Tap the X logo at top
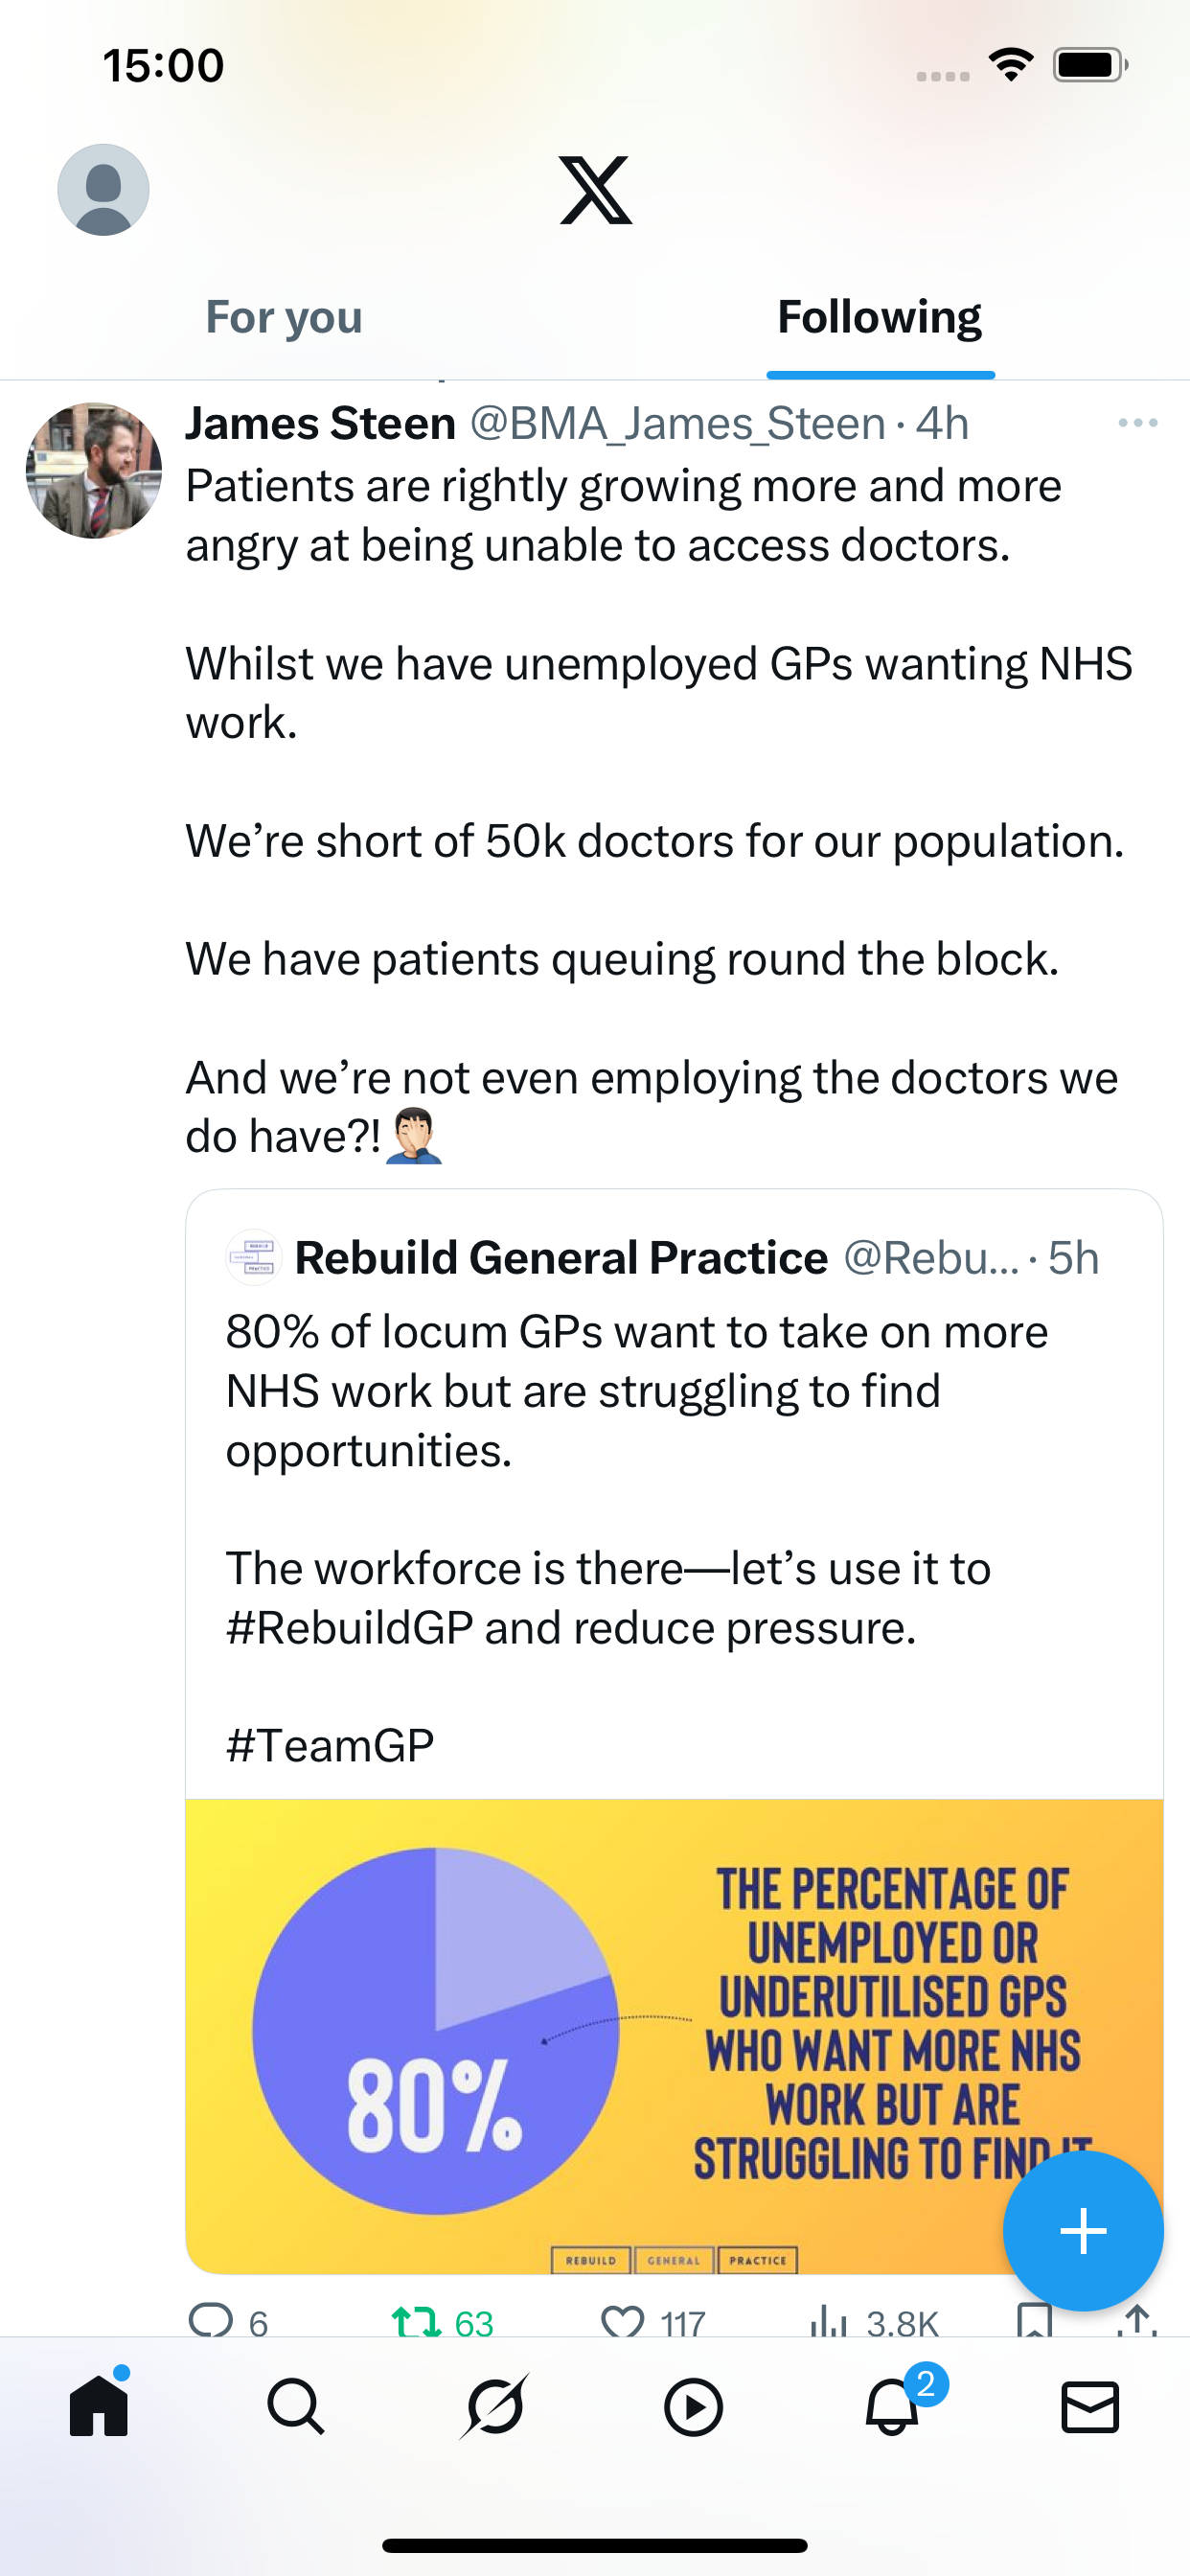This screenshot has width=1190, height=2576. point(595,190)
